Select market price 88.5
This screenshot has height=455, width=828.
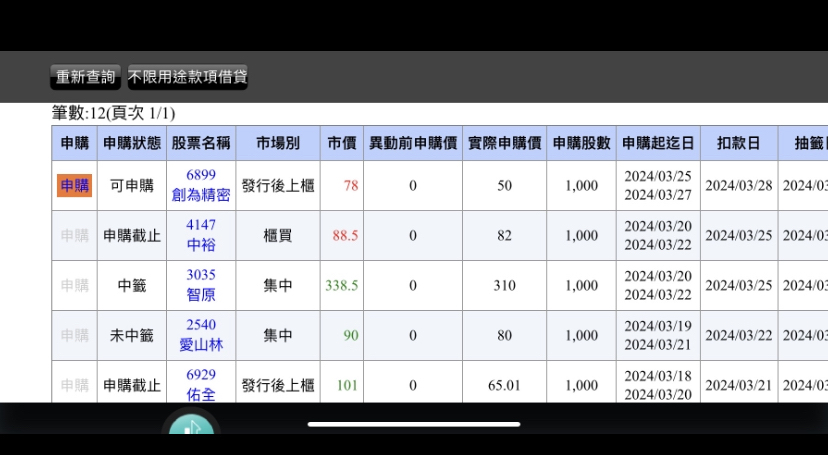tap(345, 235)
